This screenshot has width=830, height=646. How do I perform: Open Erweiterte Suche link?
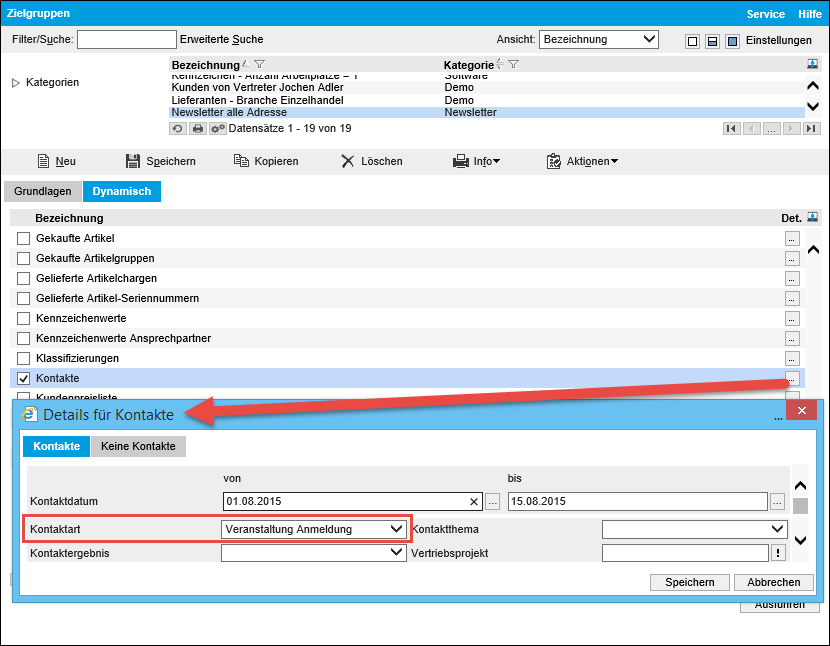(x=221, y=40)
